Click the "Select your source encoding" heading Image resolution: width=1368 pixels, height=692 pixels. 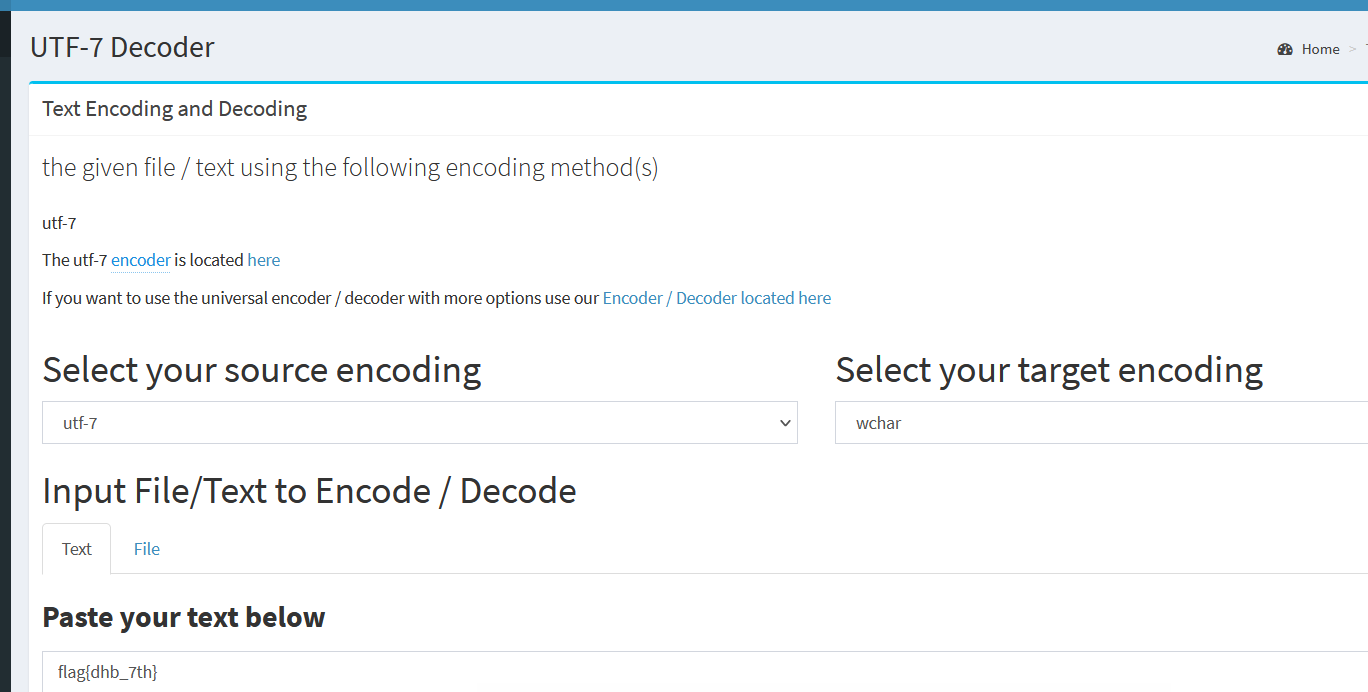[x=261, y=370]
